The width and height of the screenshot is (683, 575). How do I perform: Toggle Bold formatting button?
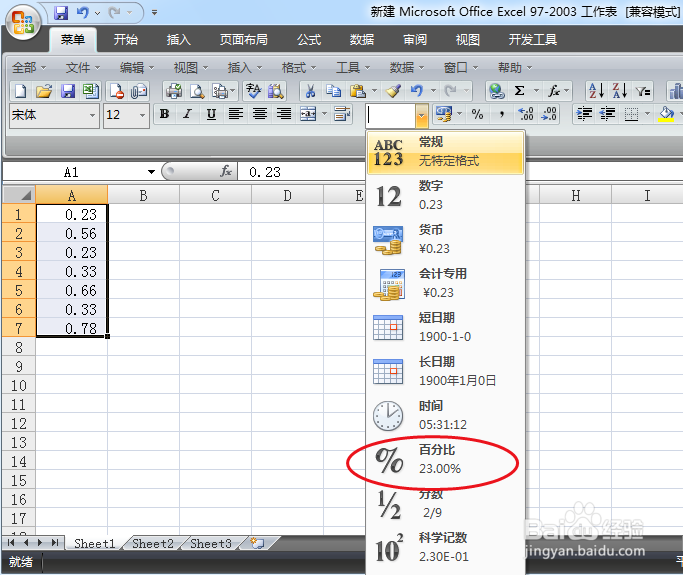(x=164, y=114)
